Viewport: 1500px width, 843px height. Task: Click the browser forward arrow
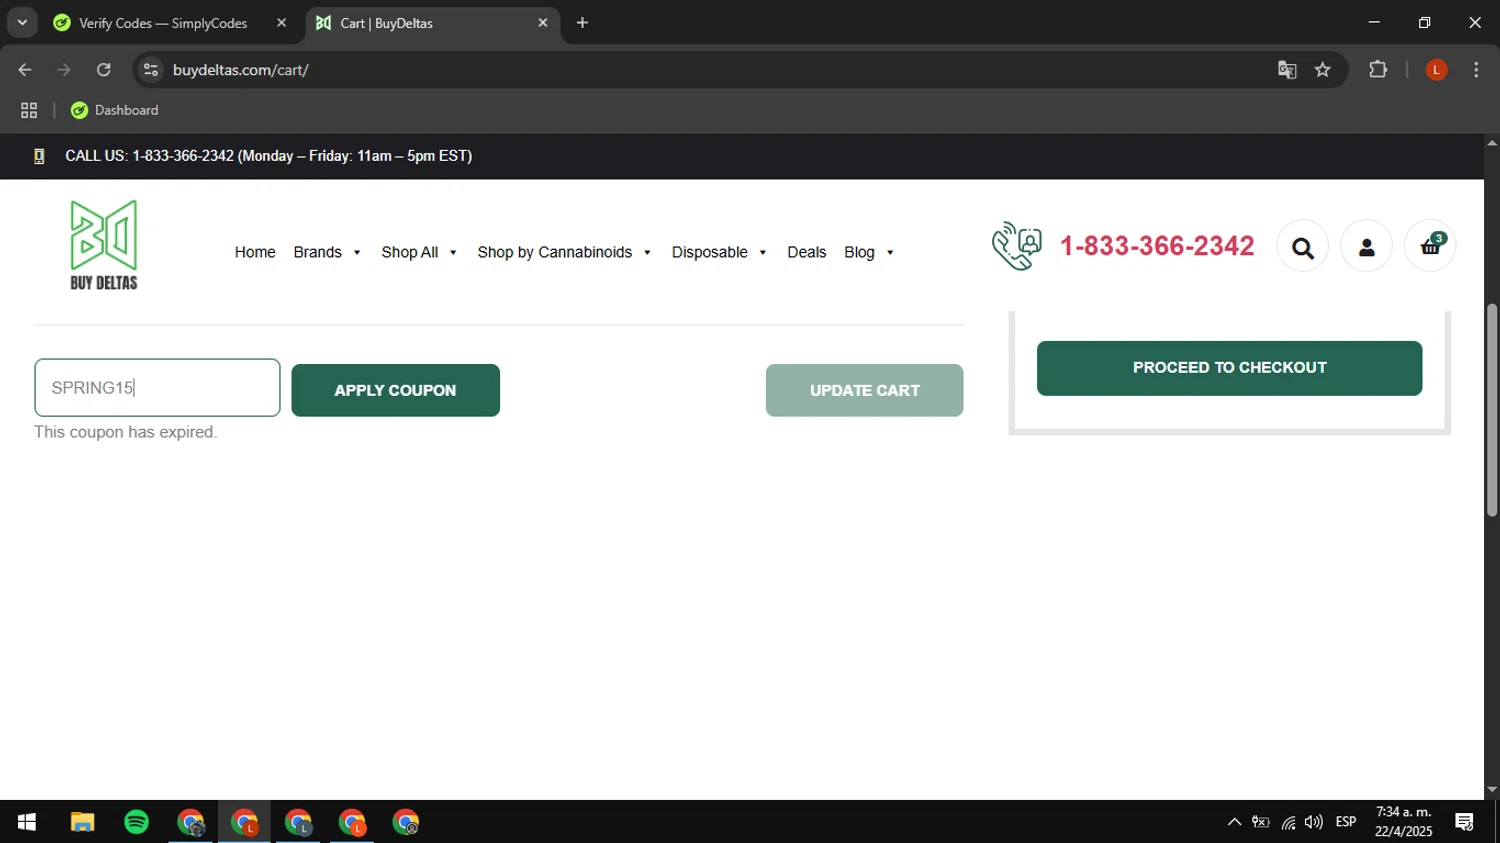pyautogui.click(x=64, y=70)
